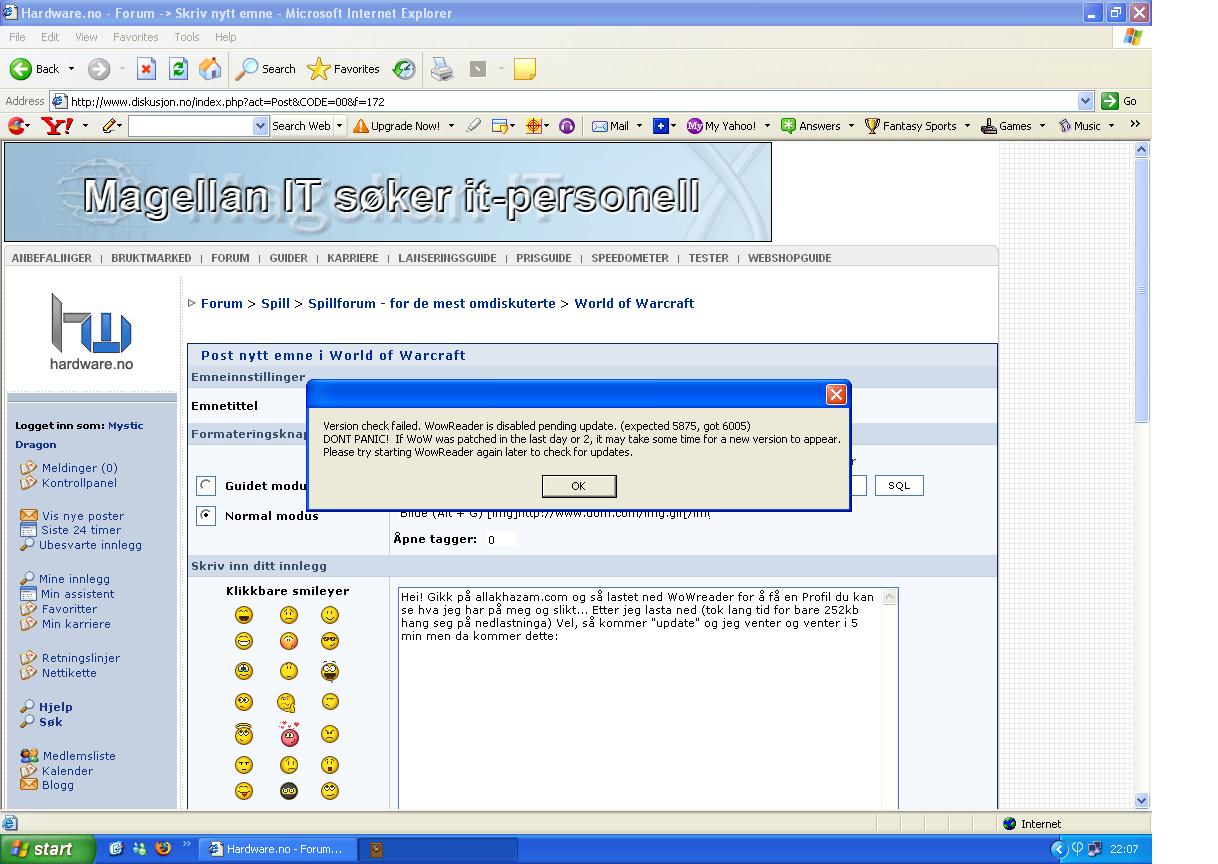The image size is (1218, 864).
Task: Open the Tools menu
Action: pyautogui.click(x=187, y=37)
